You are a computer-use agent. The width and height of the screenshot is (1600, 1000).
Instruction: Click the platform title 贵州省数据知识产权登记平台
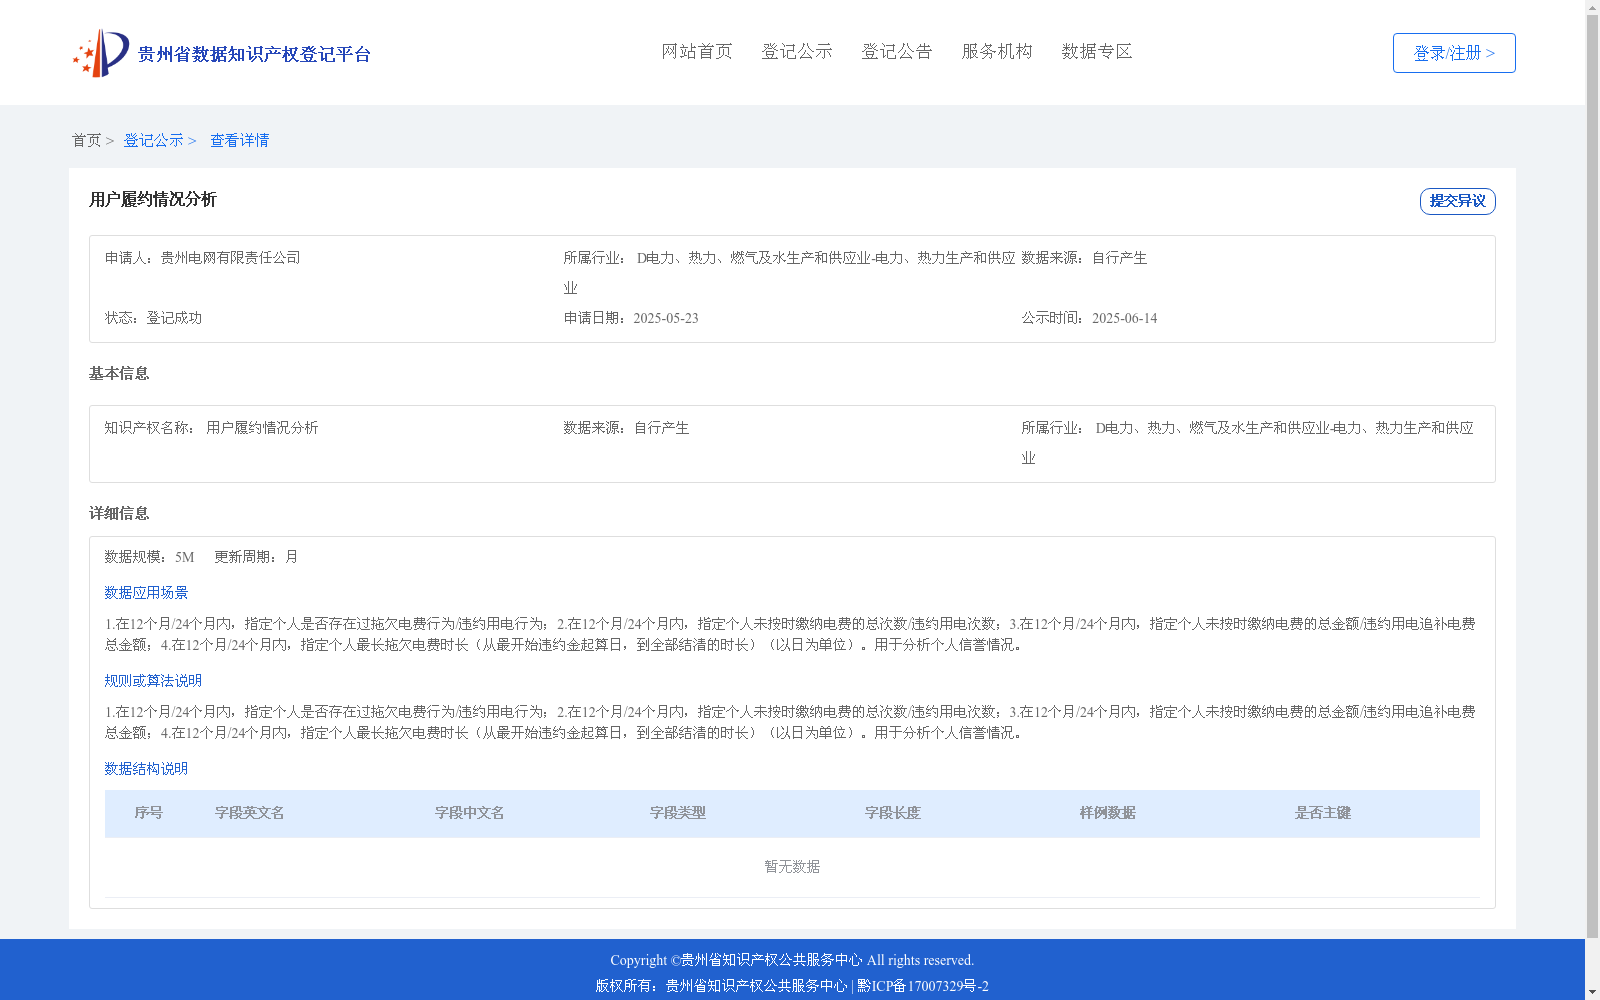[x=254, y=54]
